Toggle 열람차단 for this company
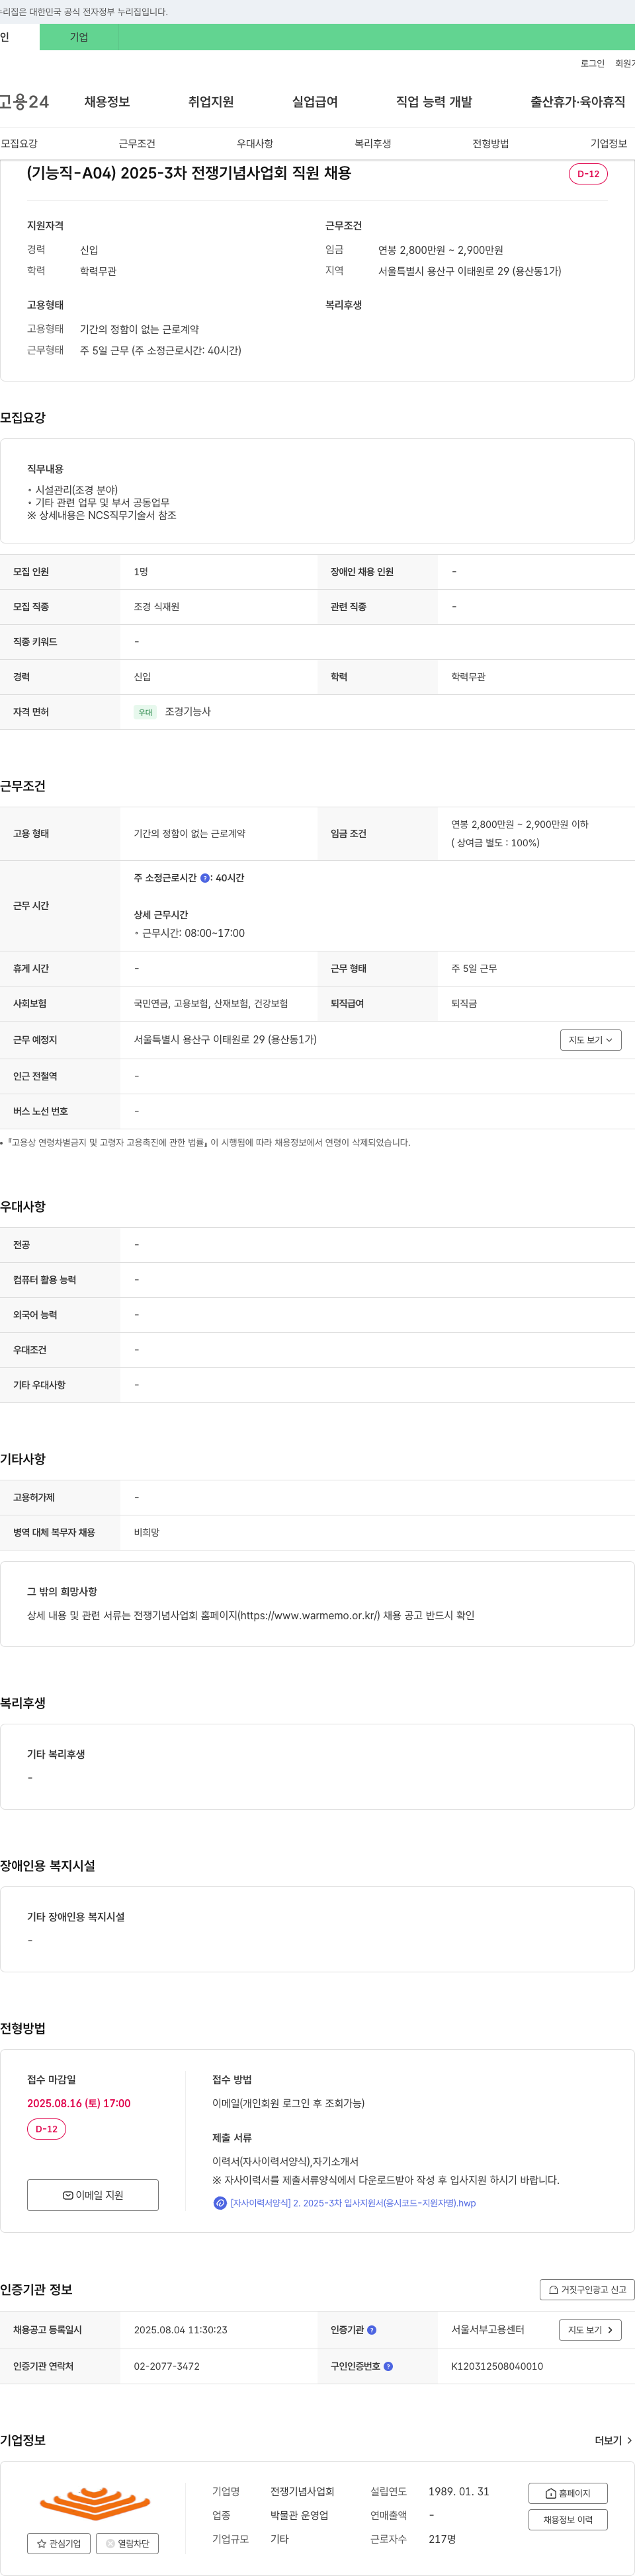This screenshot has width=635, height=2576. click(127, 2543)
